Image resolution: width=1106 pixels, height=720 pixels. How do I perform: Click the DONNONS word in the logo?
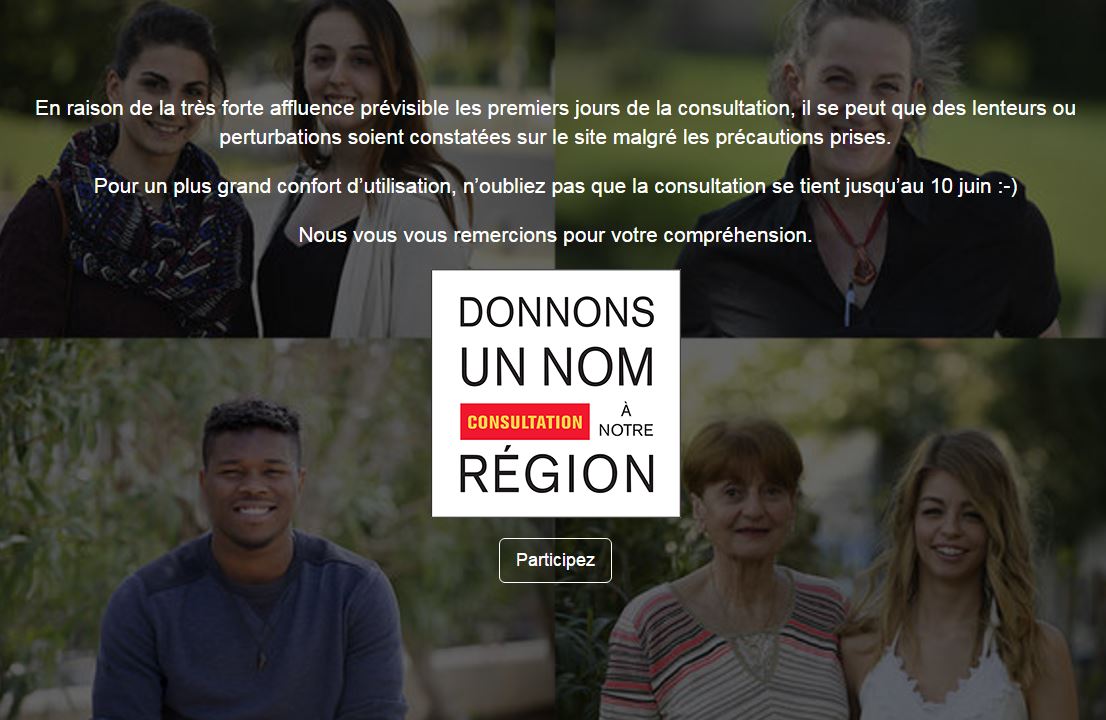tap(557, 312)
